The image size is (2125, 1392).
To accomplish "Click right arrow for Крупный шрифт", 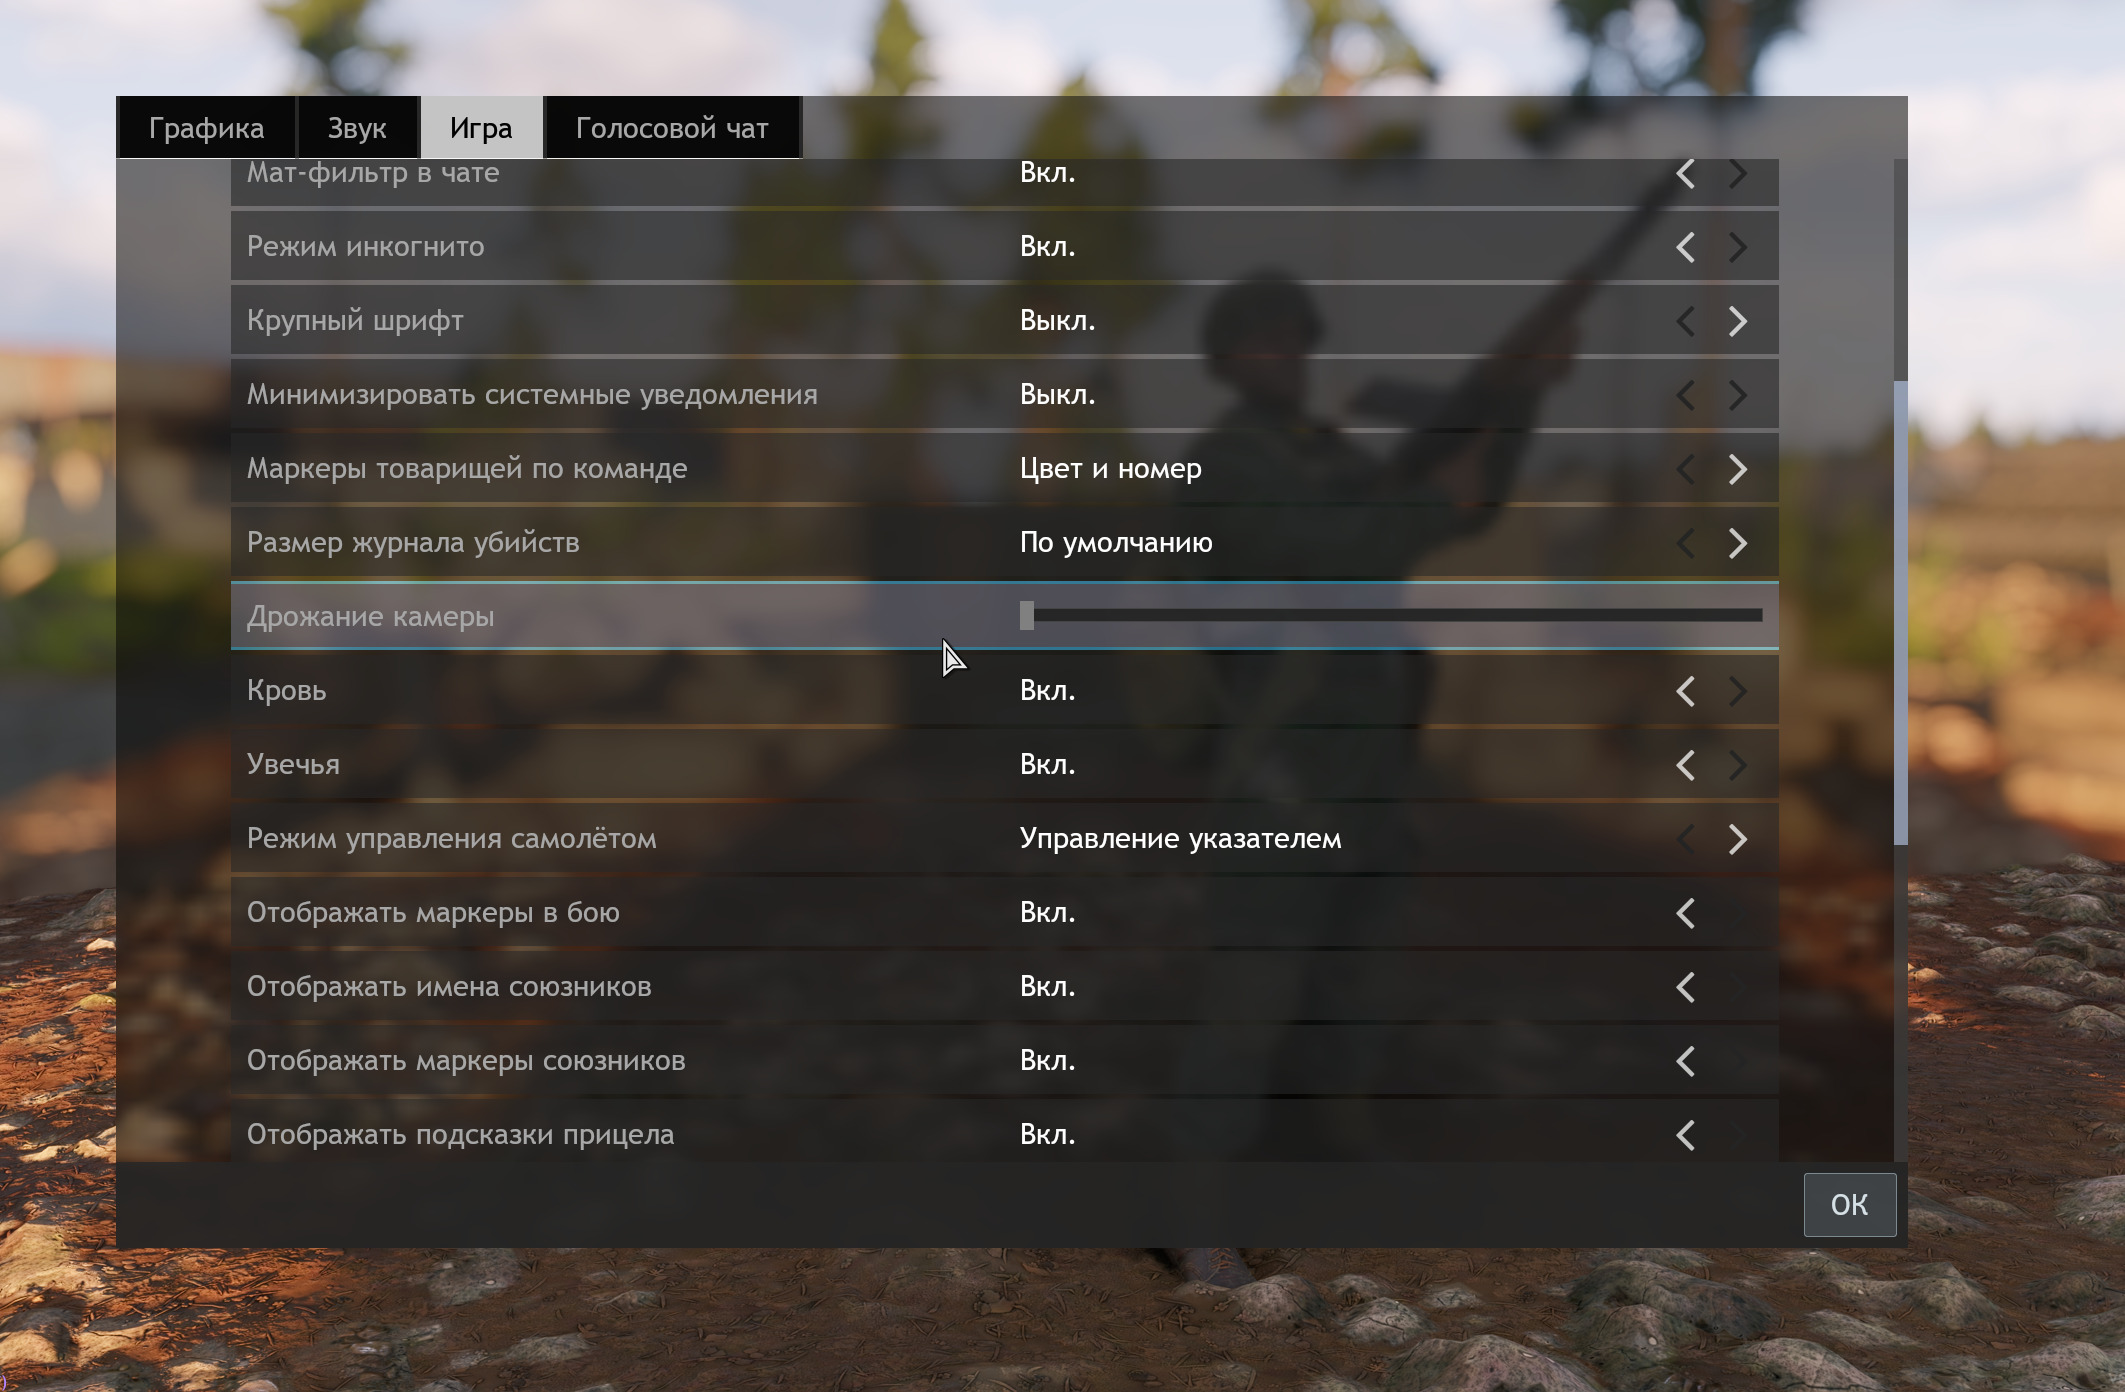I will pos(1738,321).
